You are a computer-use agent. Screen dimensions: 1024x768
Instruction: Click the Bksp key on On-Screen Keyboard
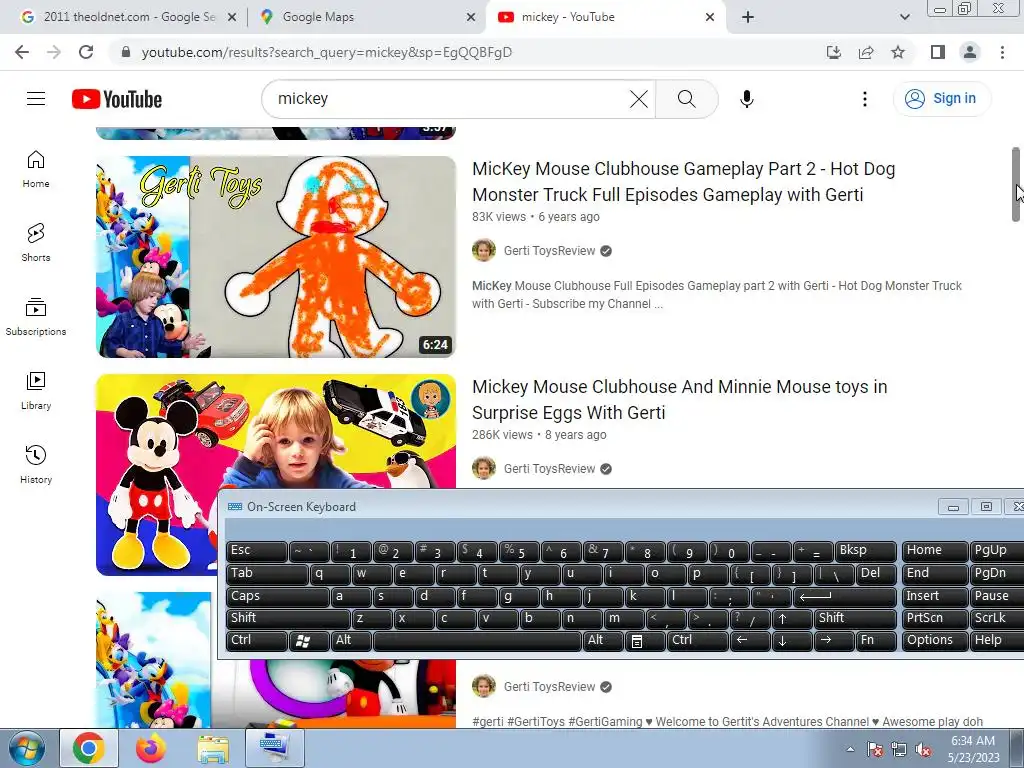coord(865,551)
